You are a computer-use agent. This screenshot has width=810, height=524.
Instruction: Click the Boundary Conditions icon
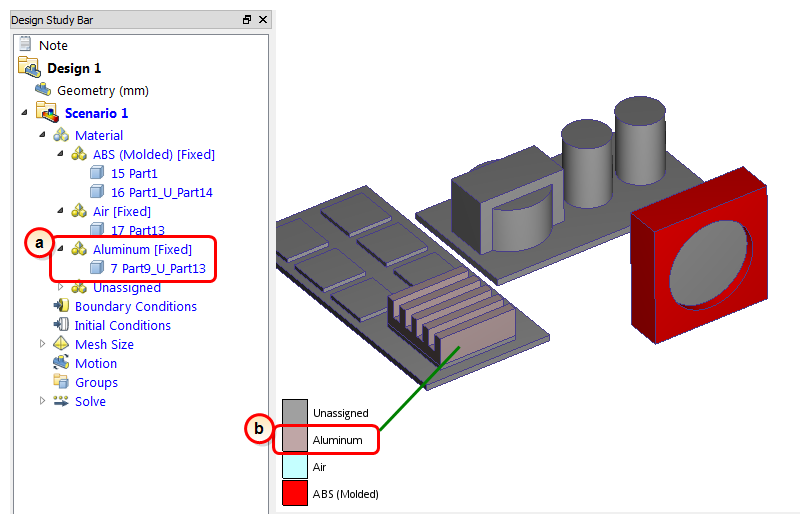coord(61,305)
